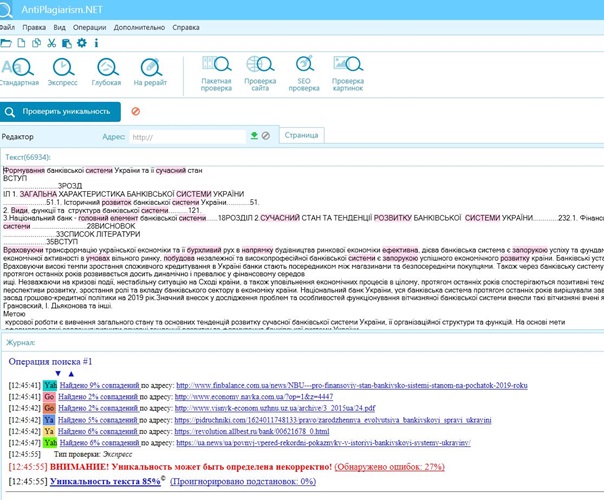Open the Правка menu

click(34, 27)
